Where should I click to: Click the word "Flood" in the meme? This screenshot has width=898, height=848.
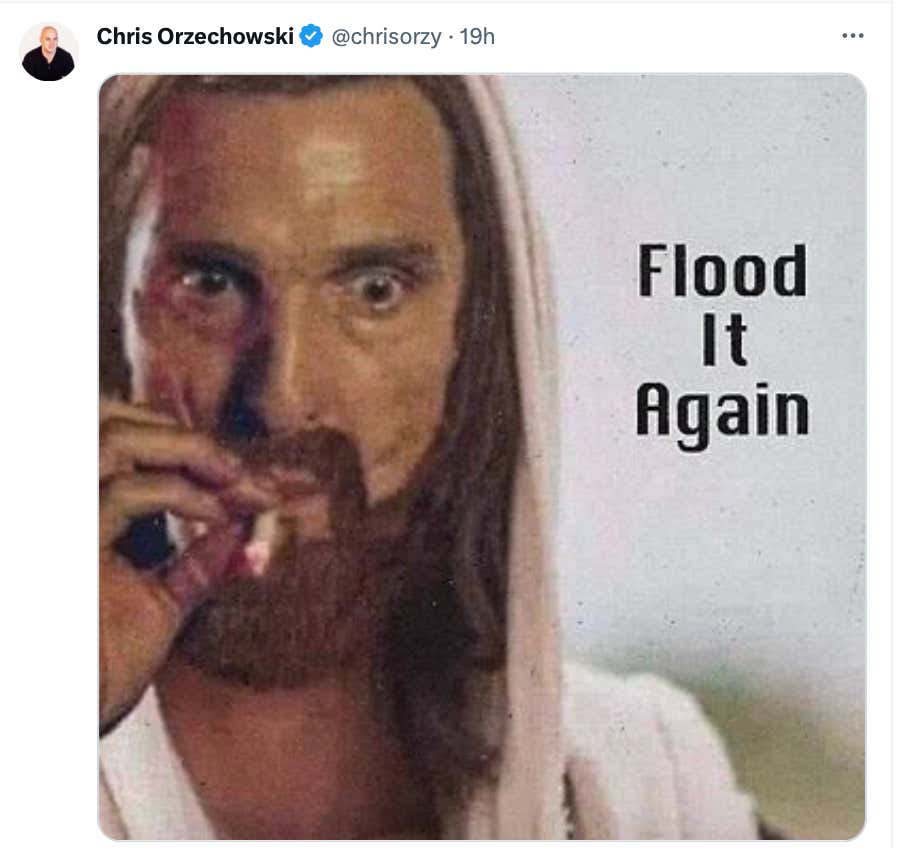click(x=722, y=270)
